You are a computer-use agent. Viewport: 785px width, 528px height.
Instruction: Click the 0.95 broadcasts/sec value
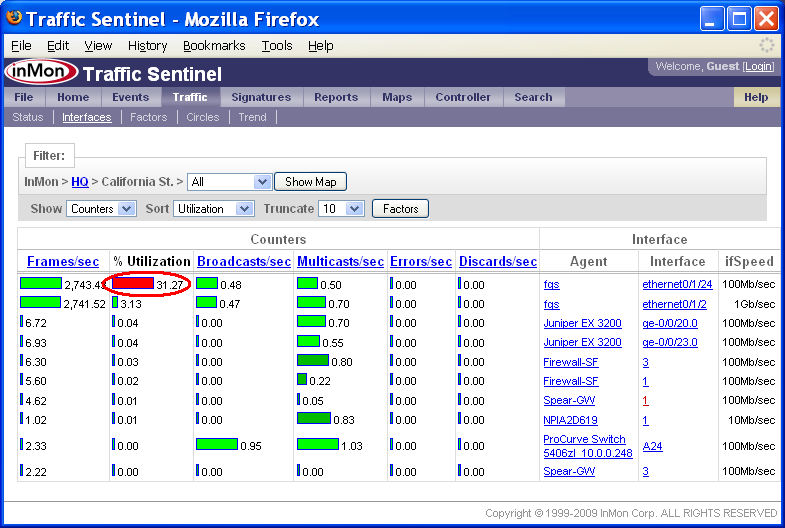[x=251, y=446]
